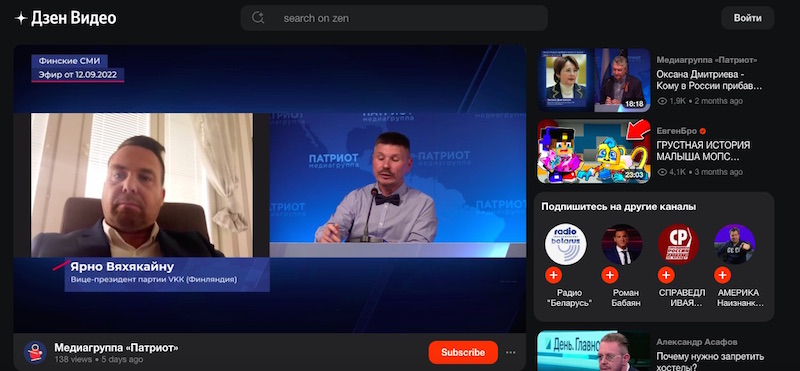
Task: Click the 138 views • 5 days ago text
Action: pos(99,359)
